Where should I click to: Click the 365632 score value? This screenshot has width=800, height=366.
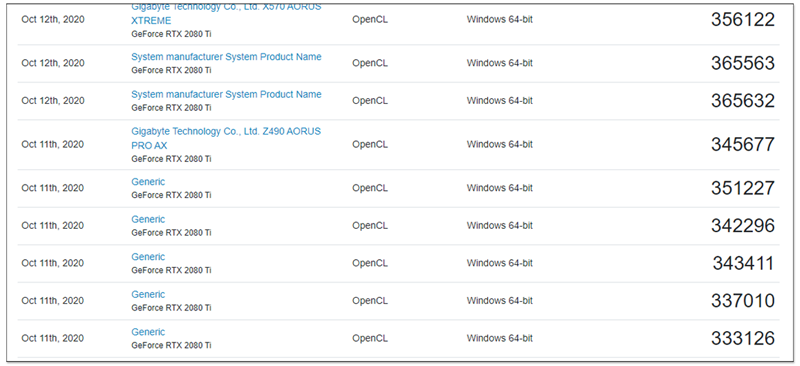click(743, 101)
